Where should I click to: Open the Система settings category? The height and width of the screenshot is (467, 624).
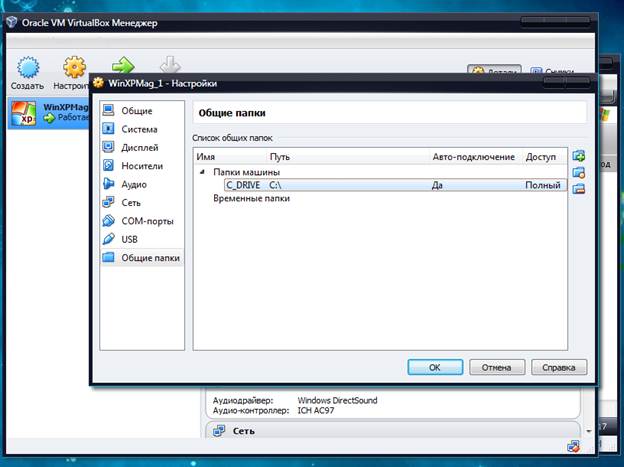point(142,129)
